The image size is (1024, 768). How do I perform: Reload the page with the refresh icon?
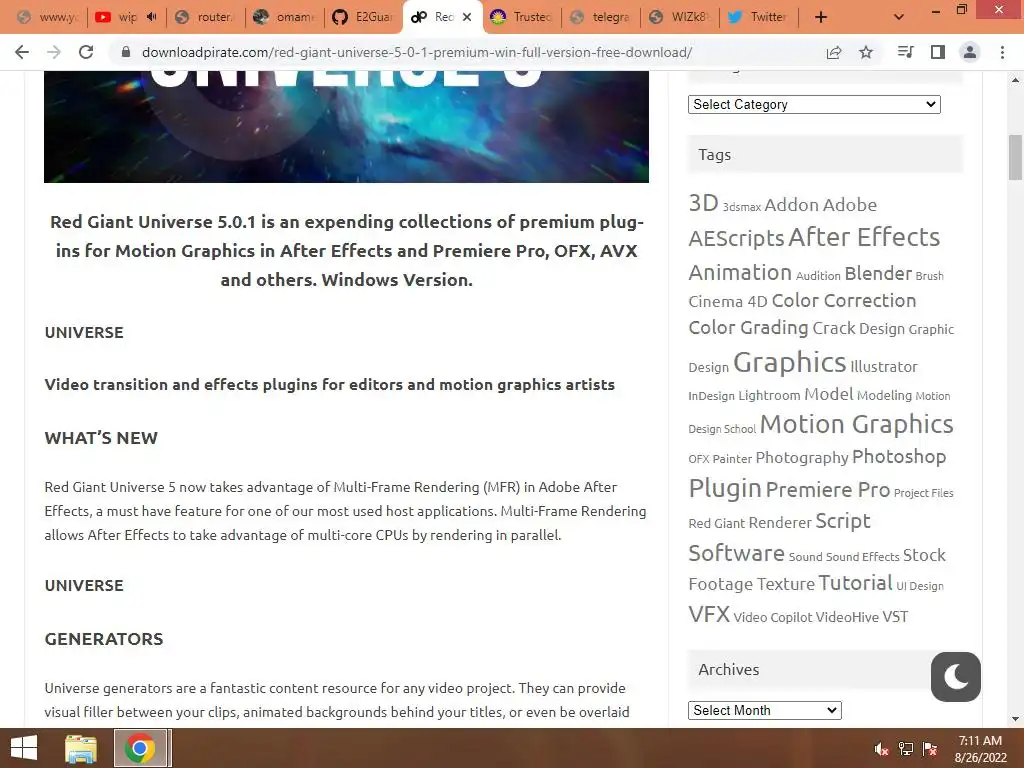(86, 52)
